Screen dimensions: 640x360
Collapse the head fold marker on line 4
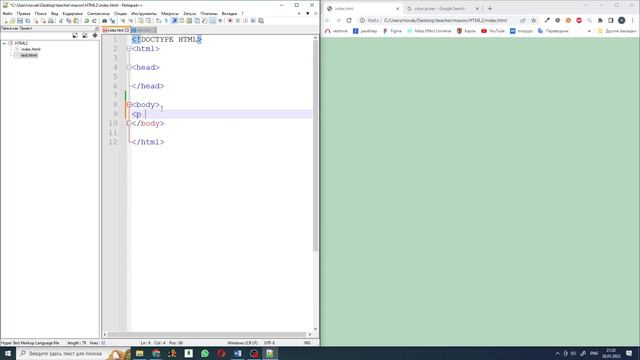pyautogui.click(x=129, y=67)
